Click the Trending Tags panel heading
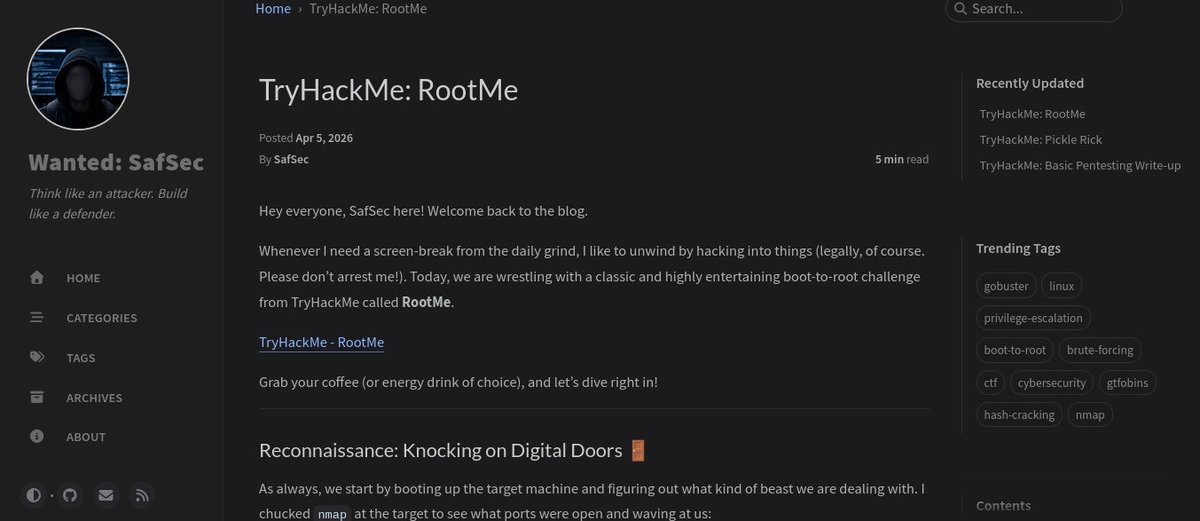Viewport: 1200px width, 521px height. tap(1018, 248)
